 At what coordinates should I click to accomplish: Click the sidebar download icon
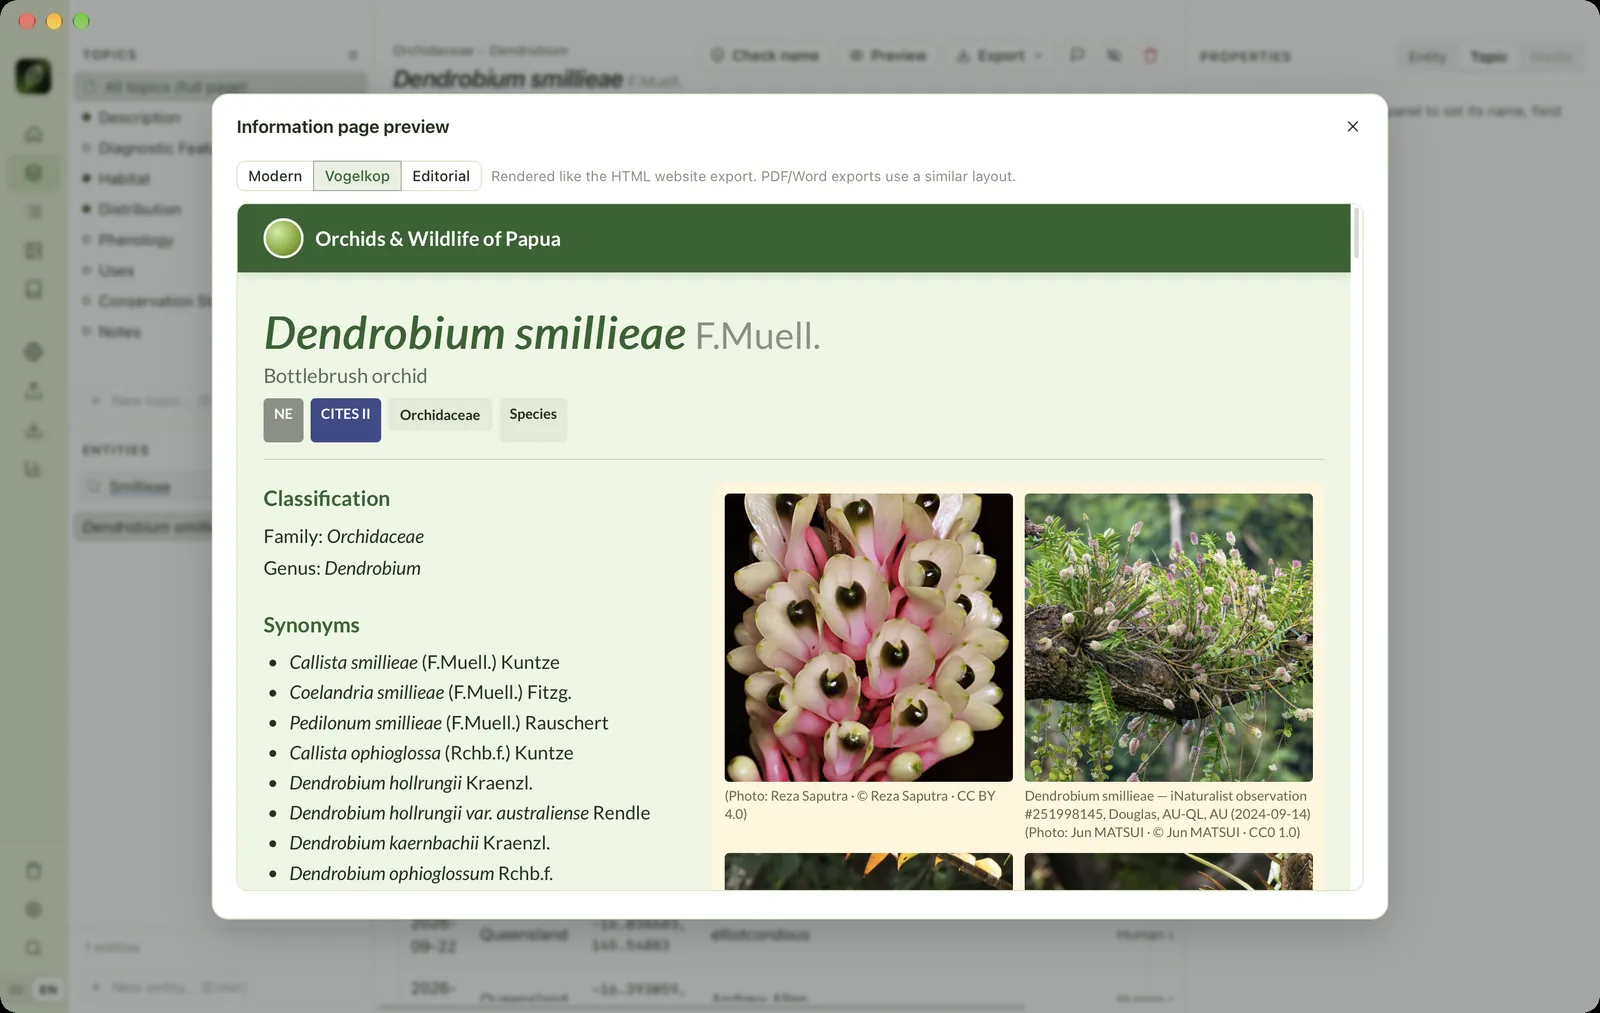pos(33,430)
